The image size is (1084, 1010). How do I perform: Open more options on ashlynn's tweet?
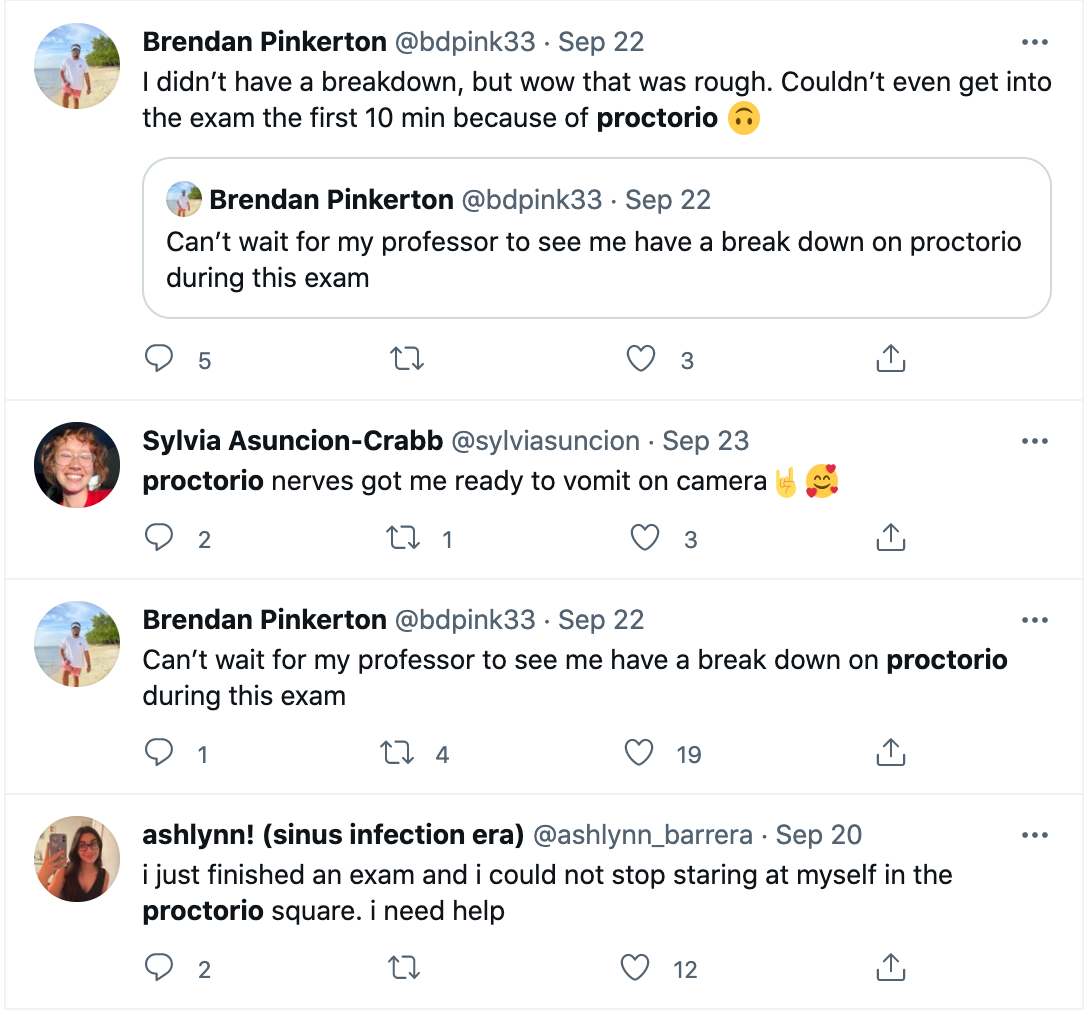click(x=1034, y=835)
